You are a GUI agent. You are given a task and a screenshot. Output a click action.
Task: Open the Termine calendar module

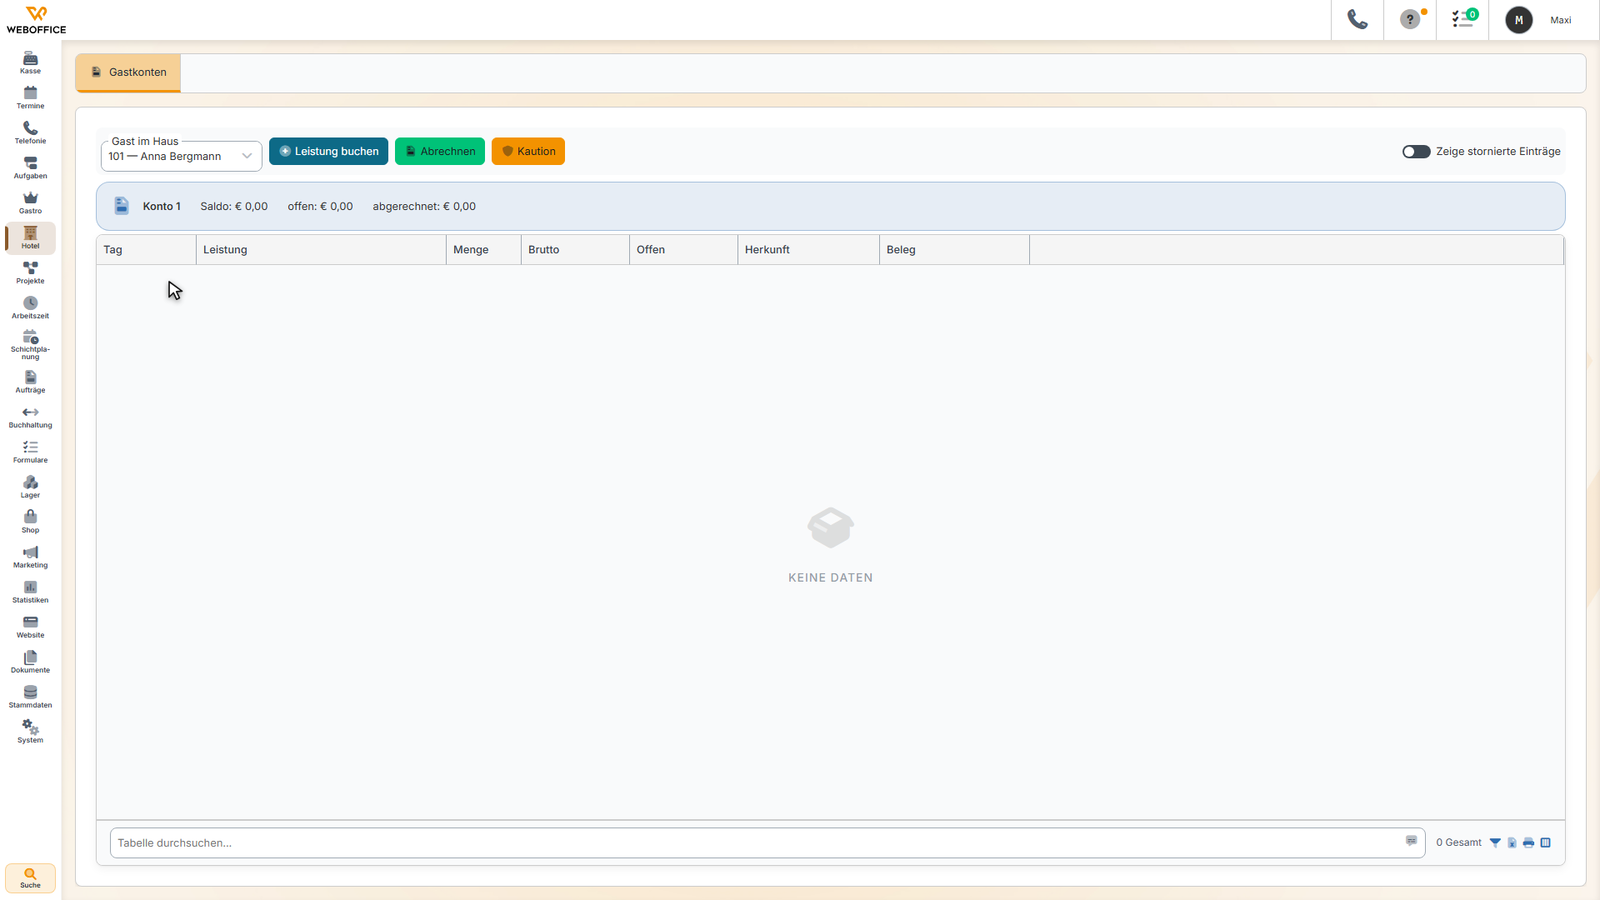(x=30, y=98)
